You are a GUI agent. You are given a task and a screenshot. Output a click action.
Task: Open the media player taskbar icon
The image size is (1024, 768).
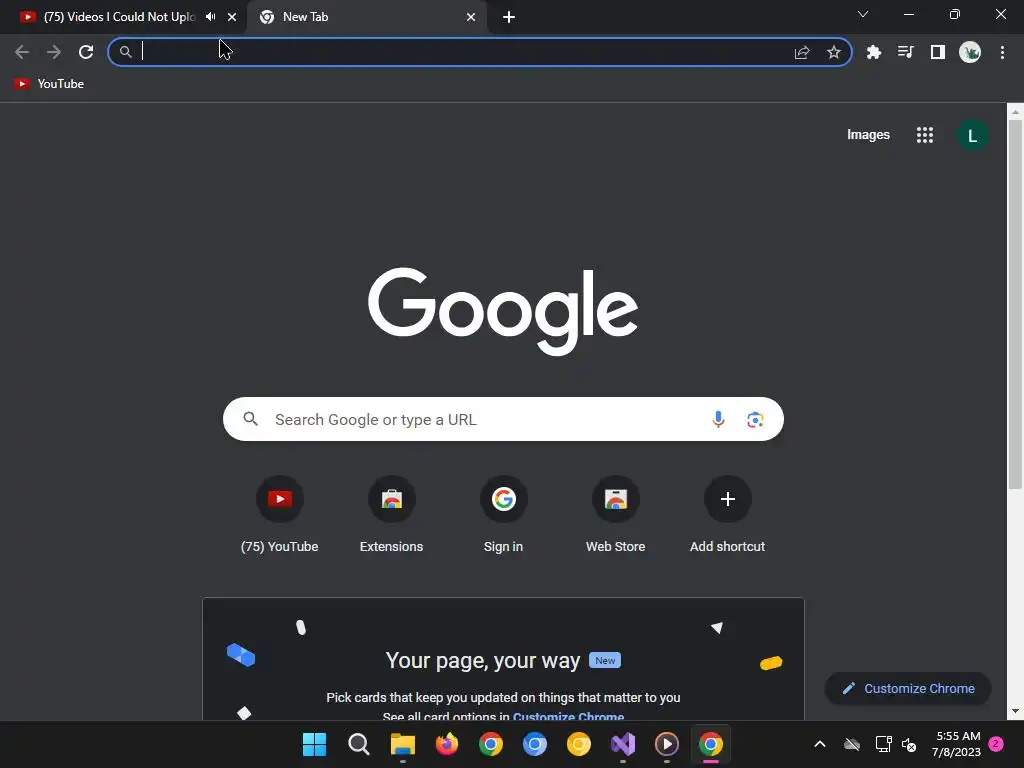point(667,744)
